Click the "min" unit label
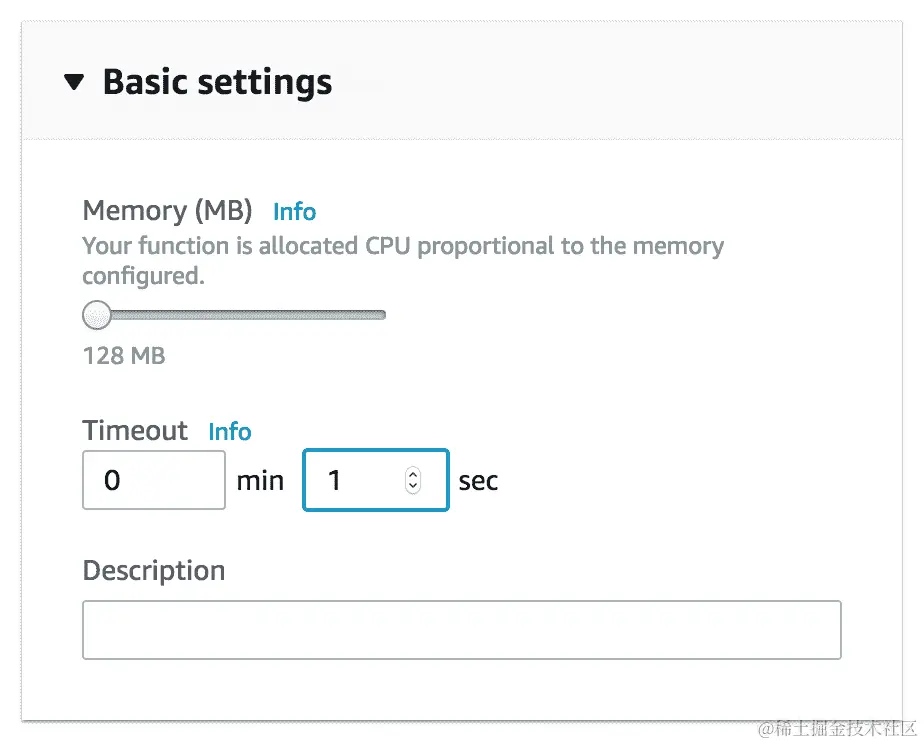Viewport: 924px width, 745px height. tap(260, 481)
